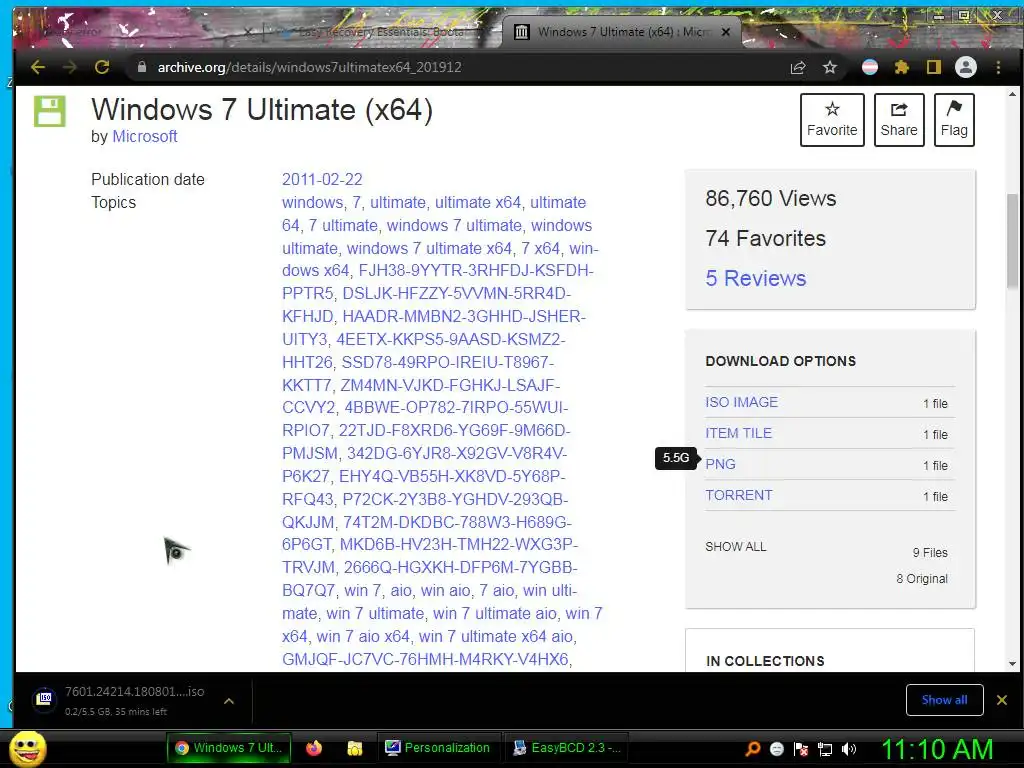This screenshot has width=1024, height=768.
Task: Click the '7 aio' topic link
Action: [x=496, y=591]
